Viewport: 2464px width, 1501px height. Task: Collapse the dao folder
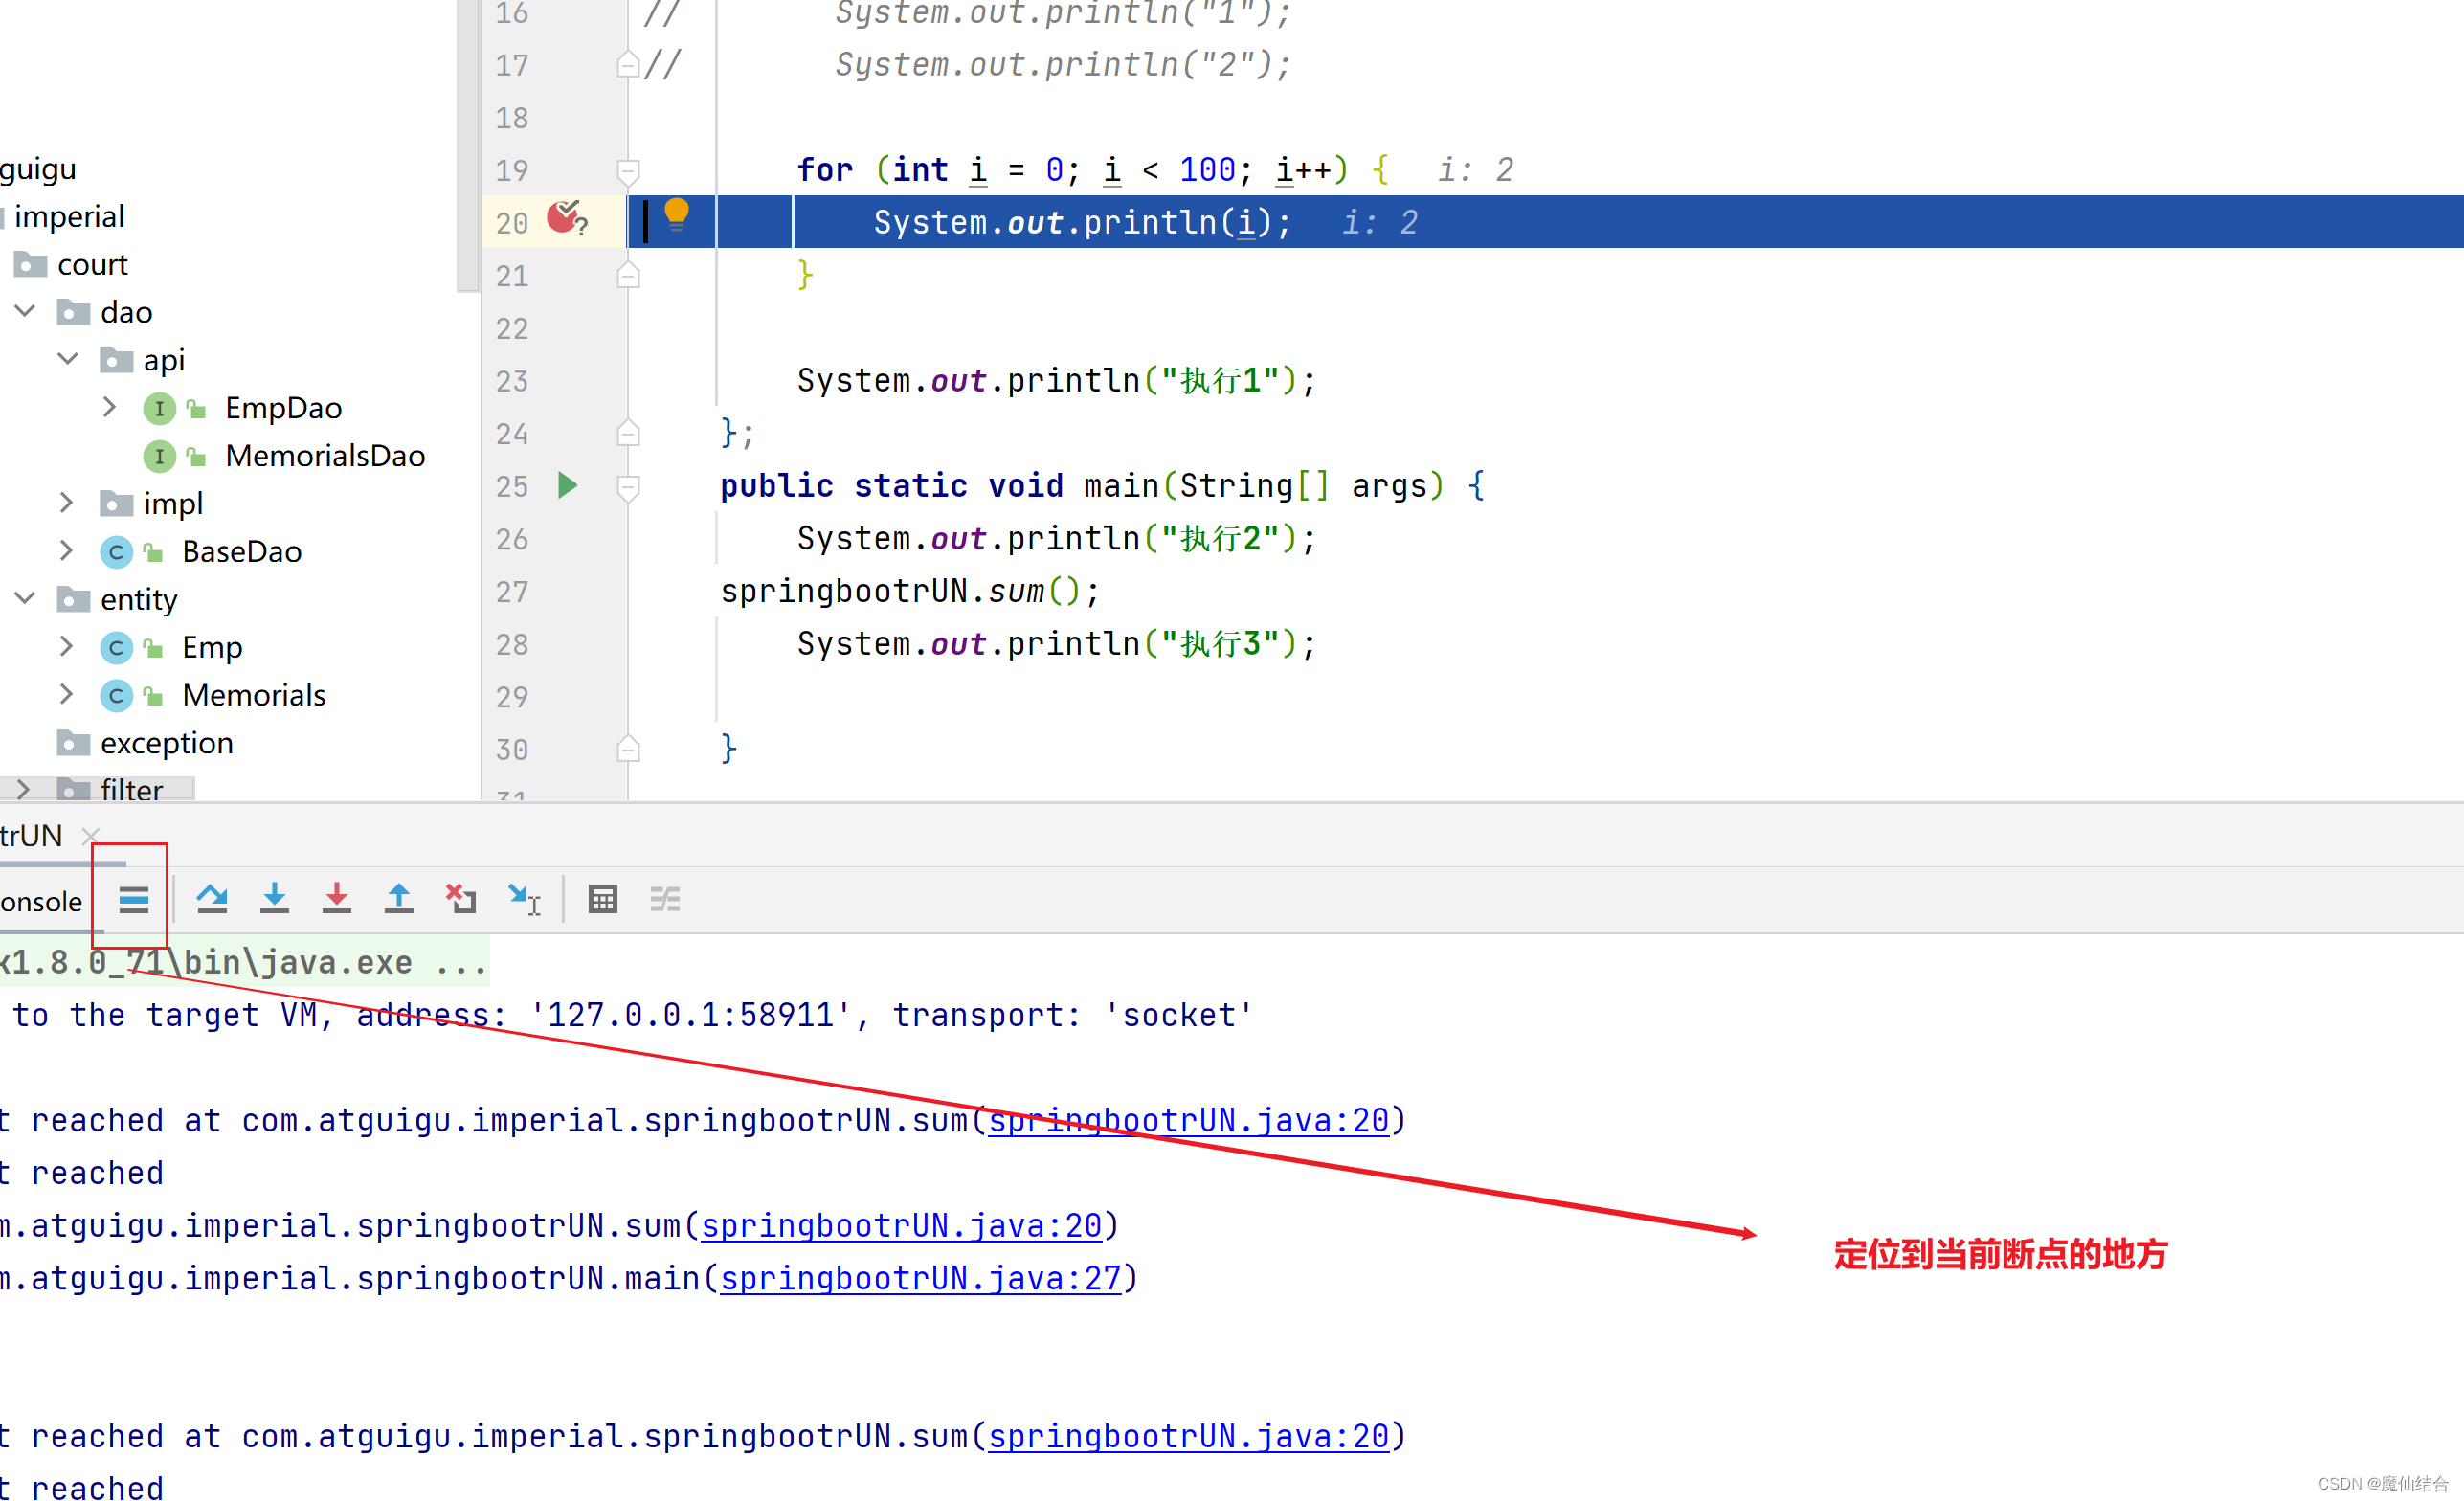pos(25,312)
